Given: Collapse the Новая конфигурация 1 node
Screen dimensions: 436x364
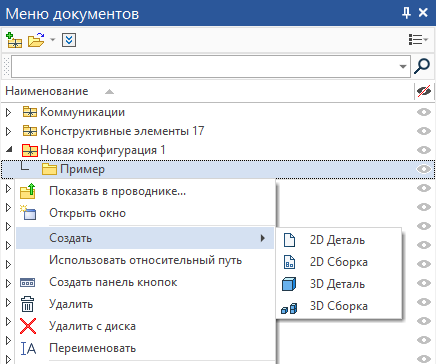Looking at the screenshot, I should [9, 150].
